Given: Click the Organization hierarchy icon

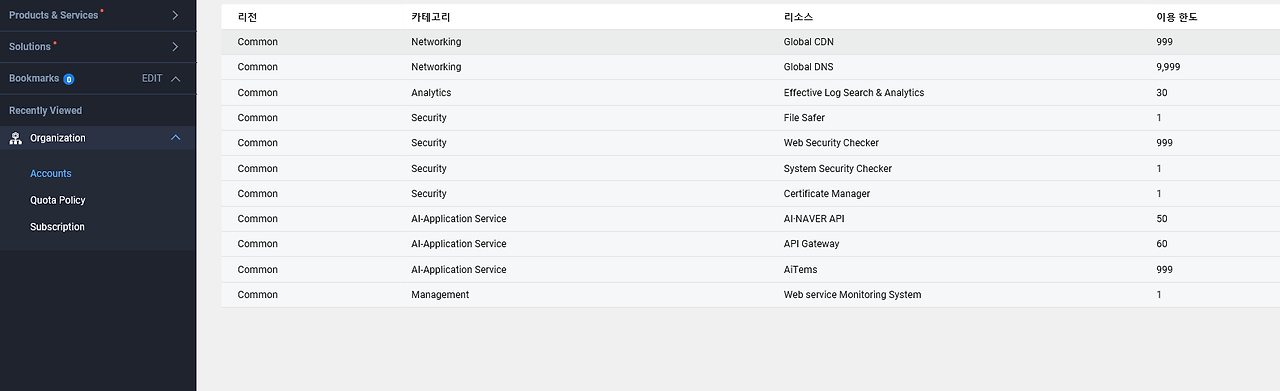Looking at the screenshot, I should tap(15, 138).
